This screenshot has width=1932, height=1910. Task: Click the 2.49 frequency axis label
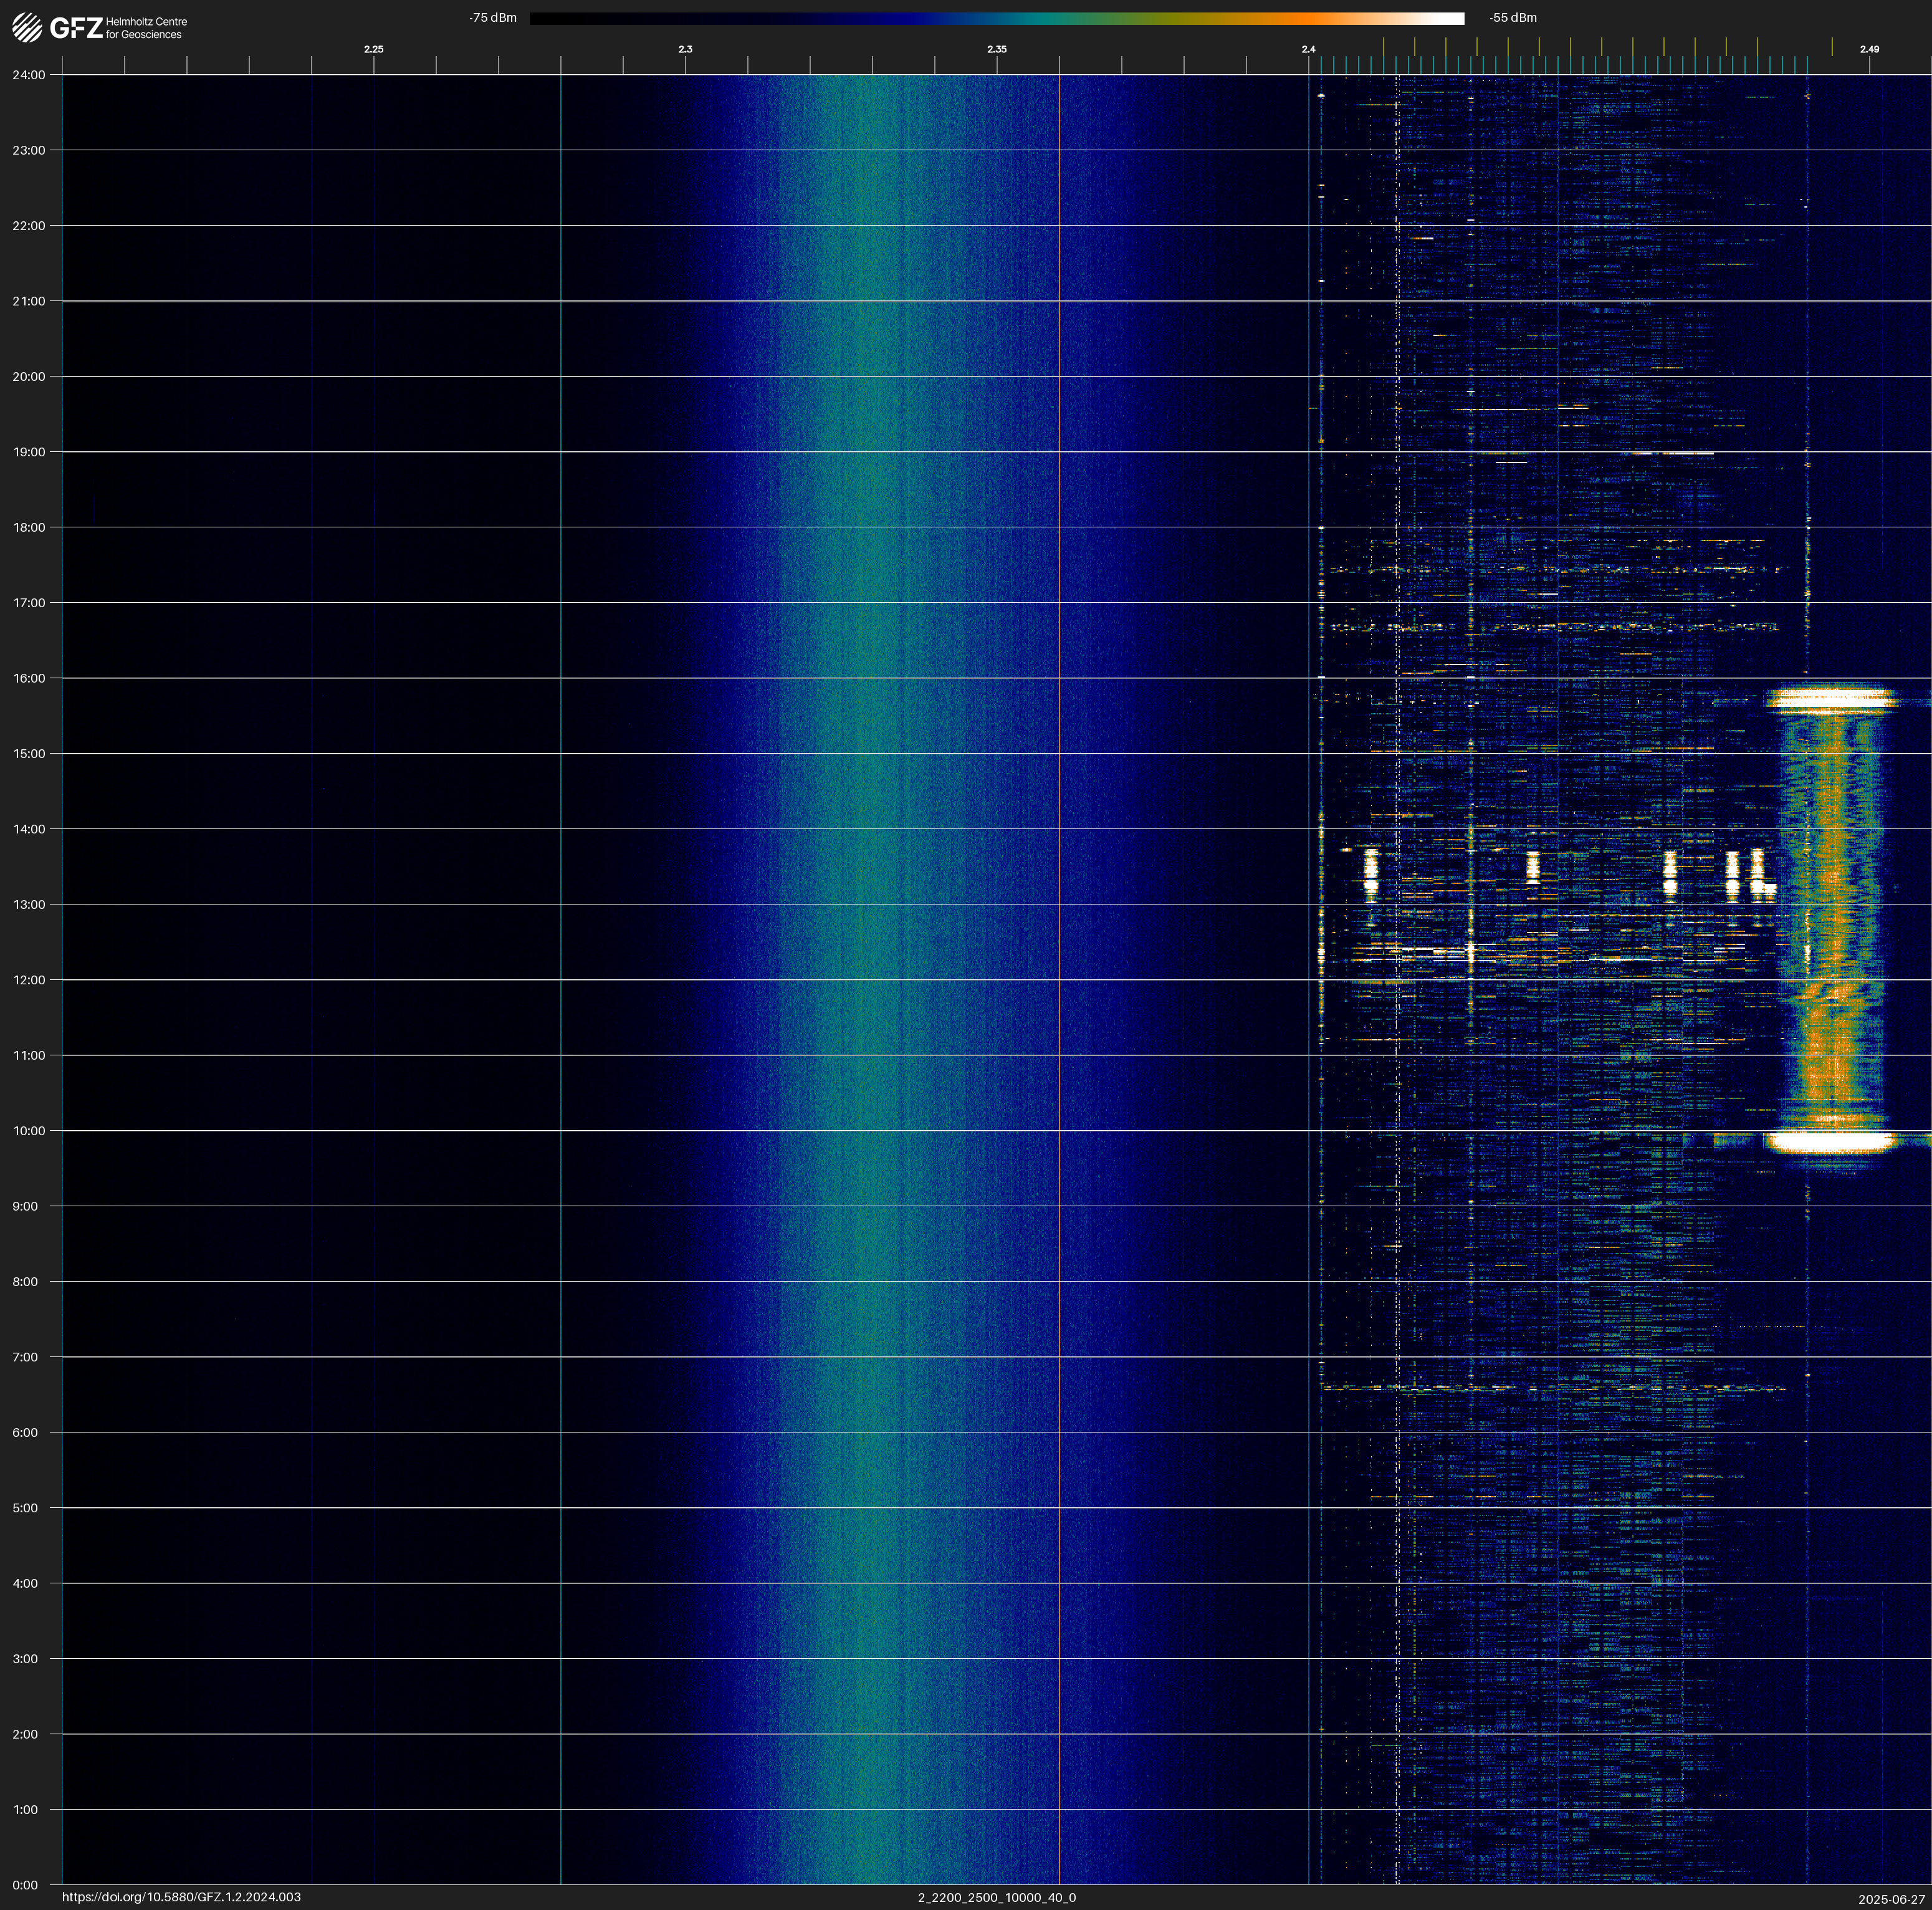(x=1868, y=49)
